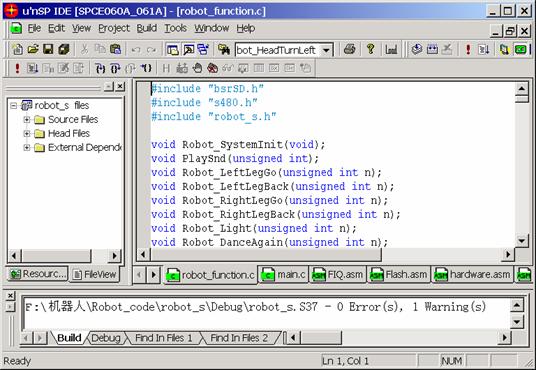Select the Source Files tree item
This screenshot has width=536, height=370.
[73, 119]
